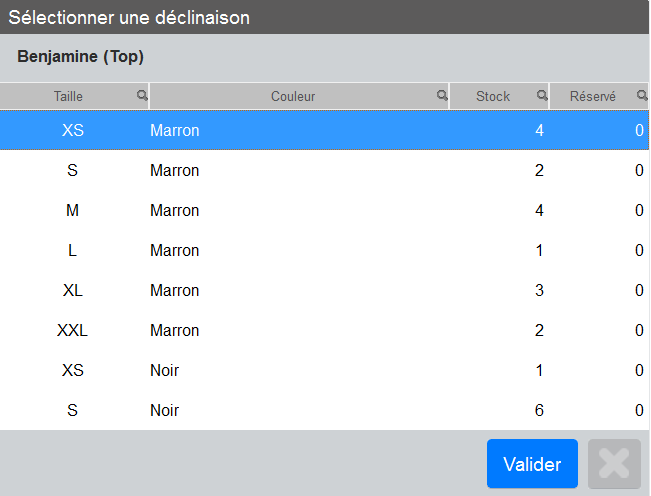Click the Réservé column header label
Image resolution: width=651 pixels, height=496 pixels.
point(592,96)
